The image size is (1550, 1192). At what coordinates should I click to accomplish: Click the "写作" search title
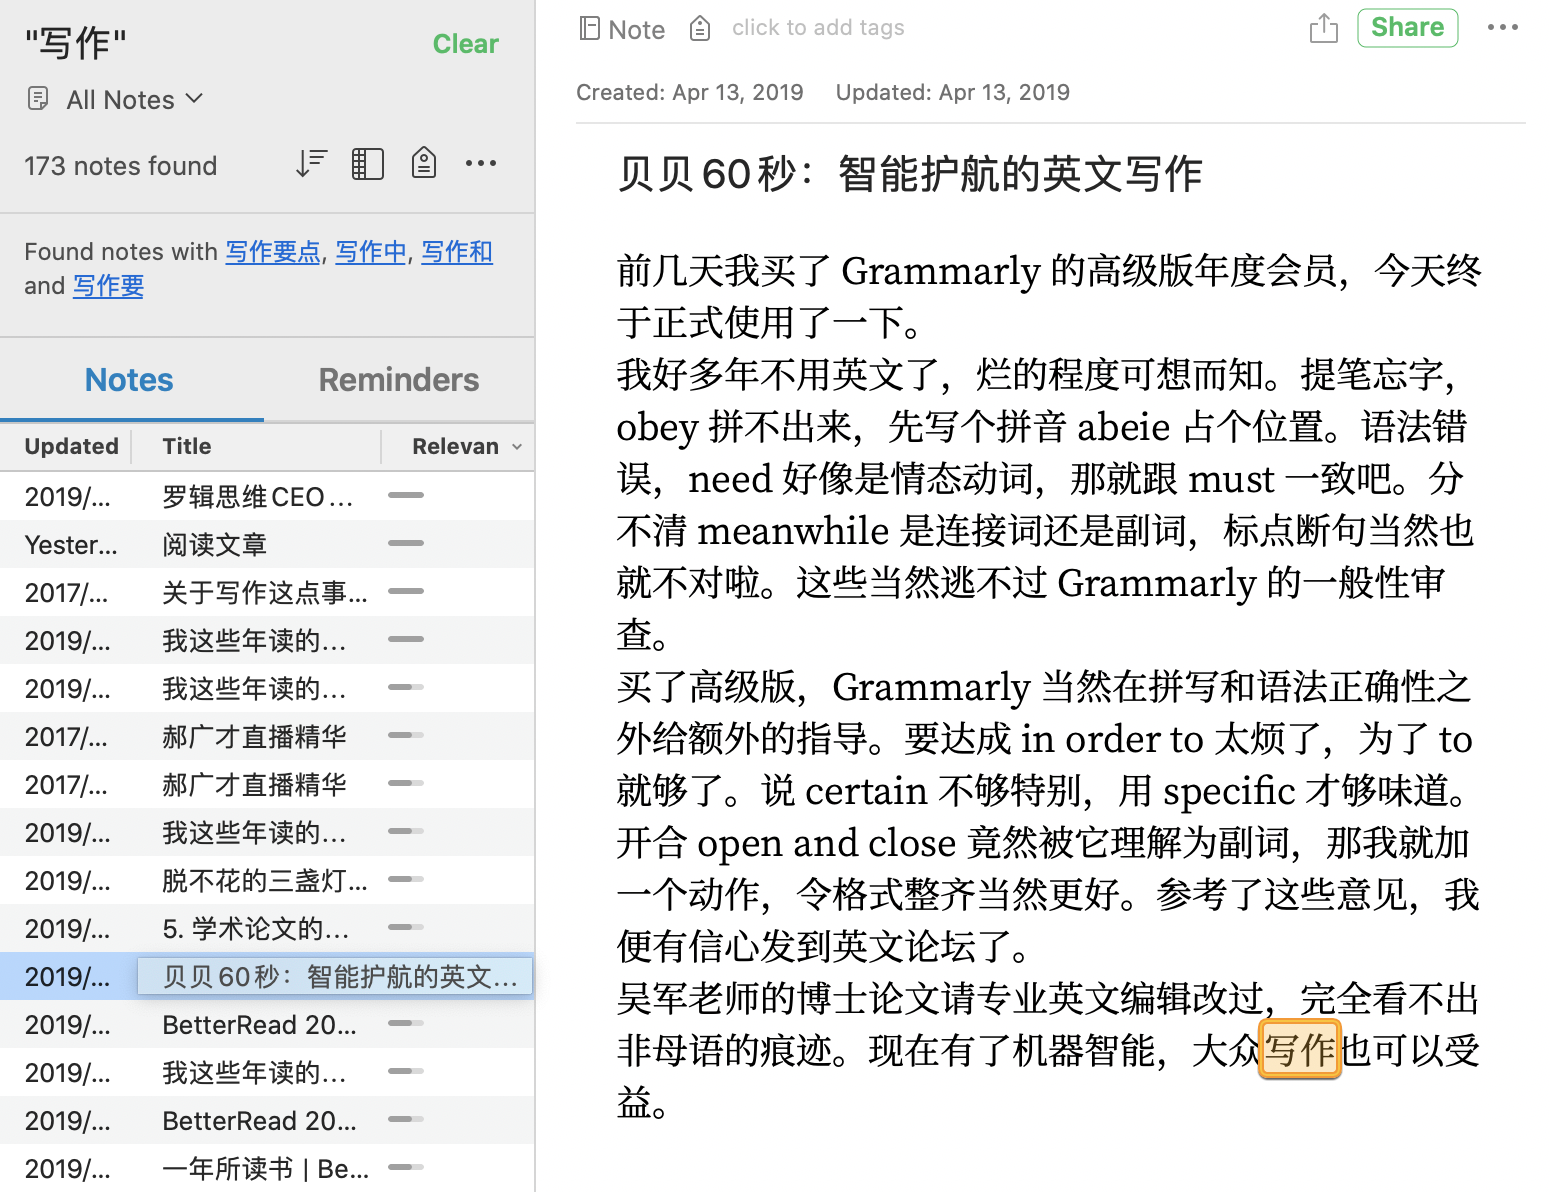(x=76, y=43)
